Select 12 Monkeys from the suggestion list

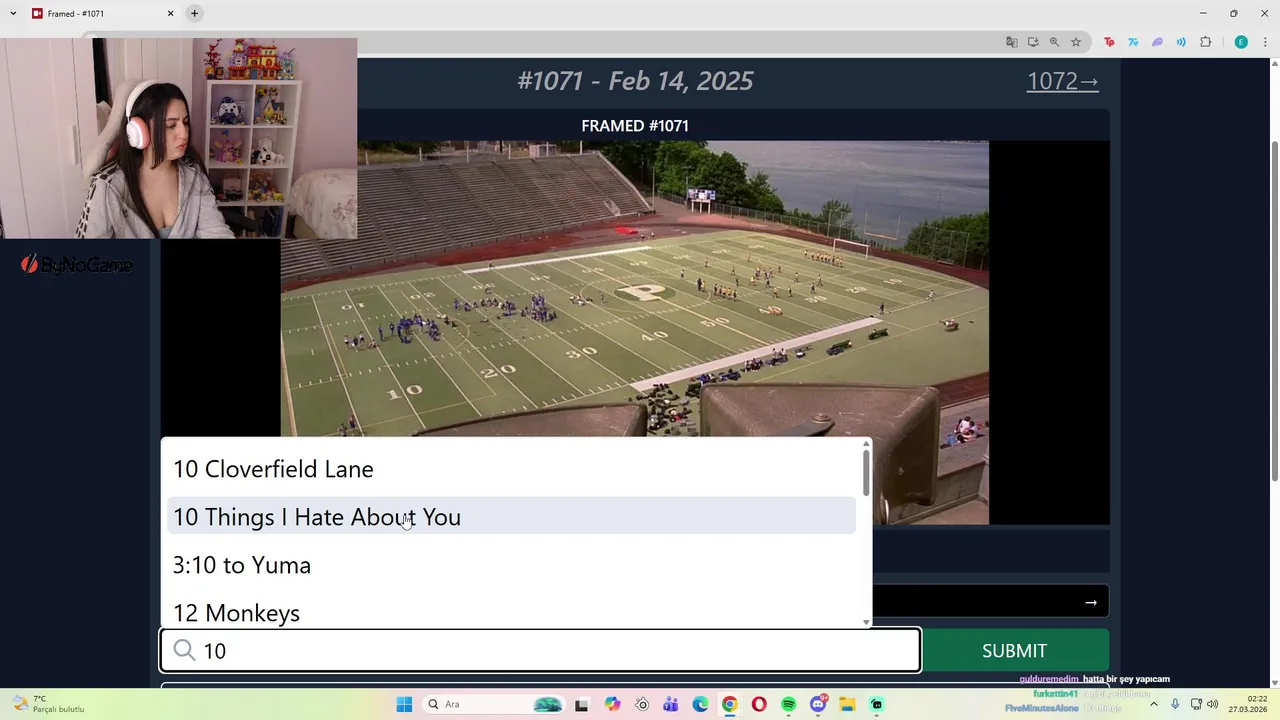pos(511,613)
